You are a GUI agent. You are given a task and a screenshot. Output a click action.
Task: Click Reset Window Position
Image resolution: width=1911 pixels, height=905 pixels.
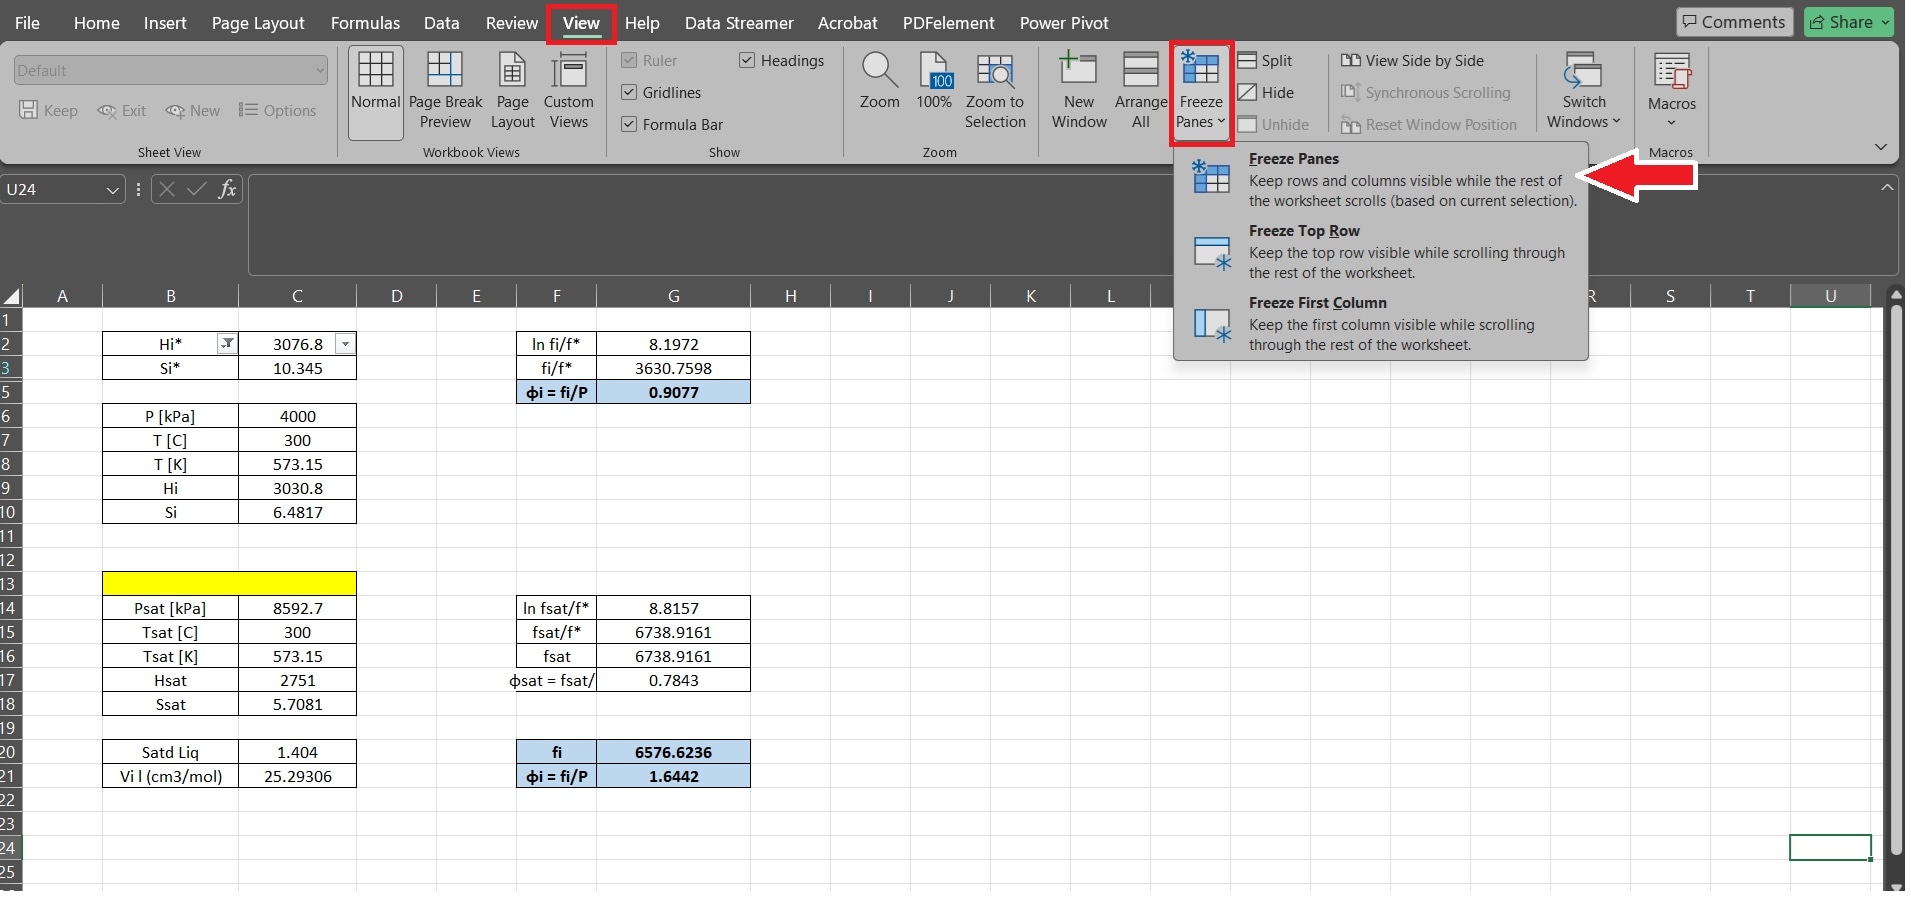1429,125
